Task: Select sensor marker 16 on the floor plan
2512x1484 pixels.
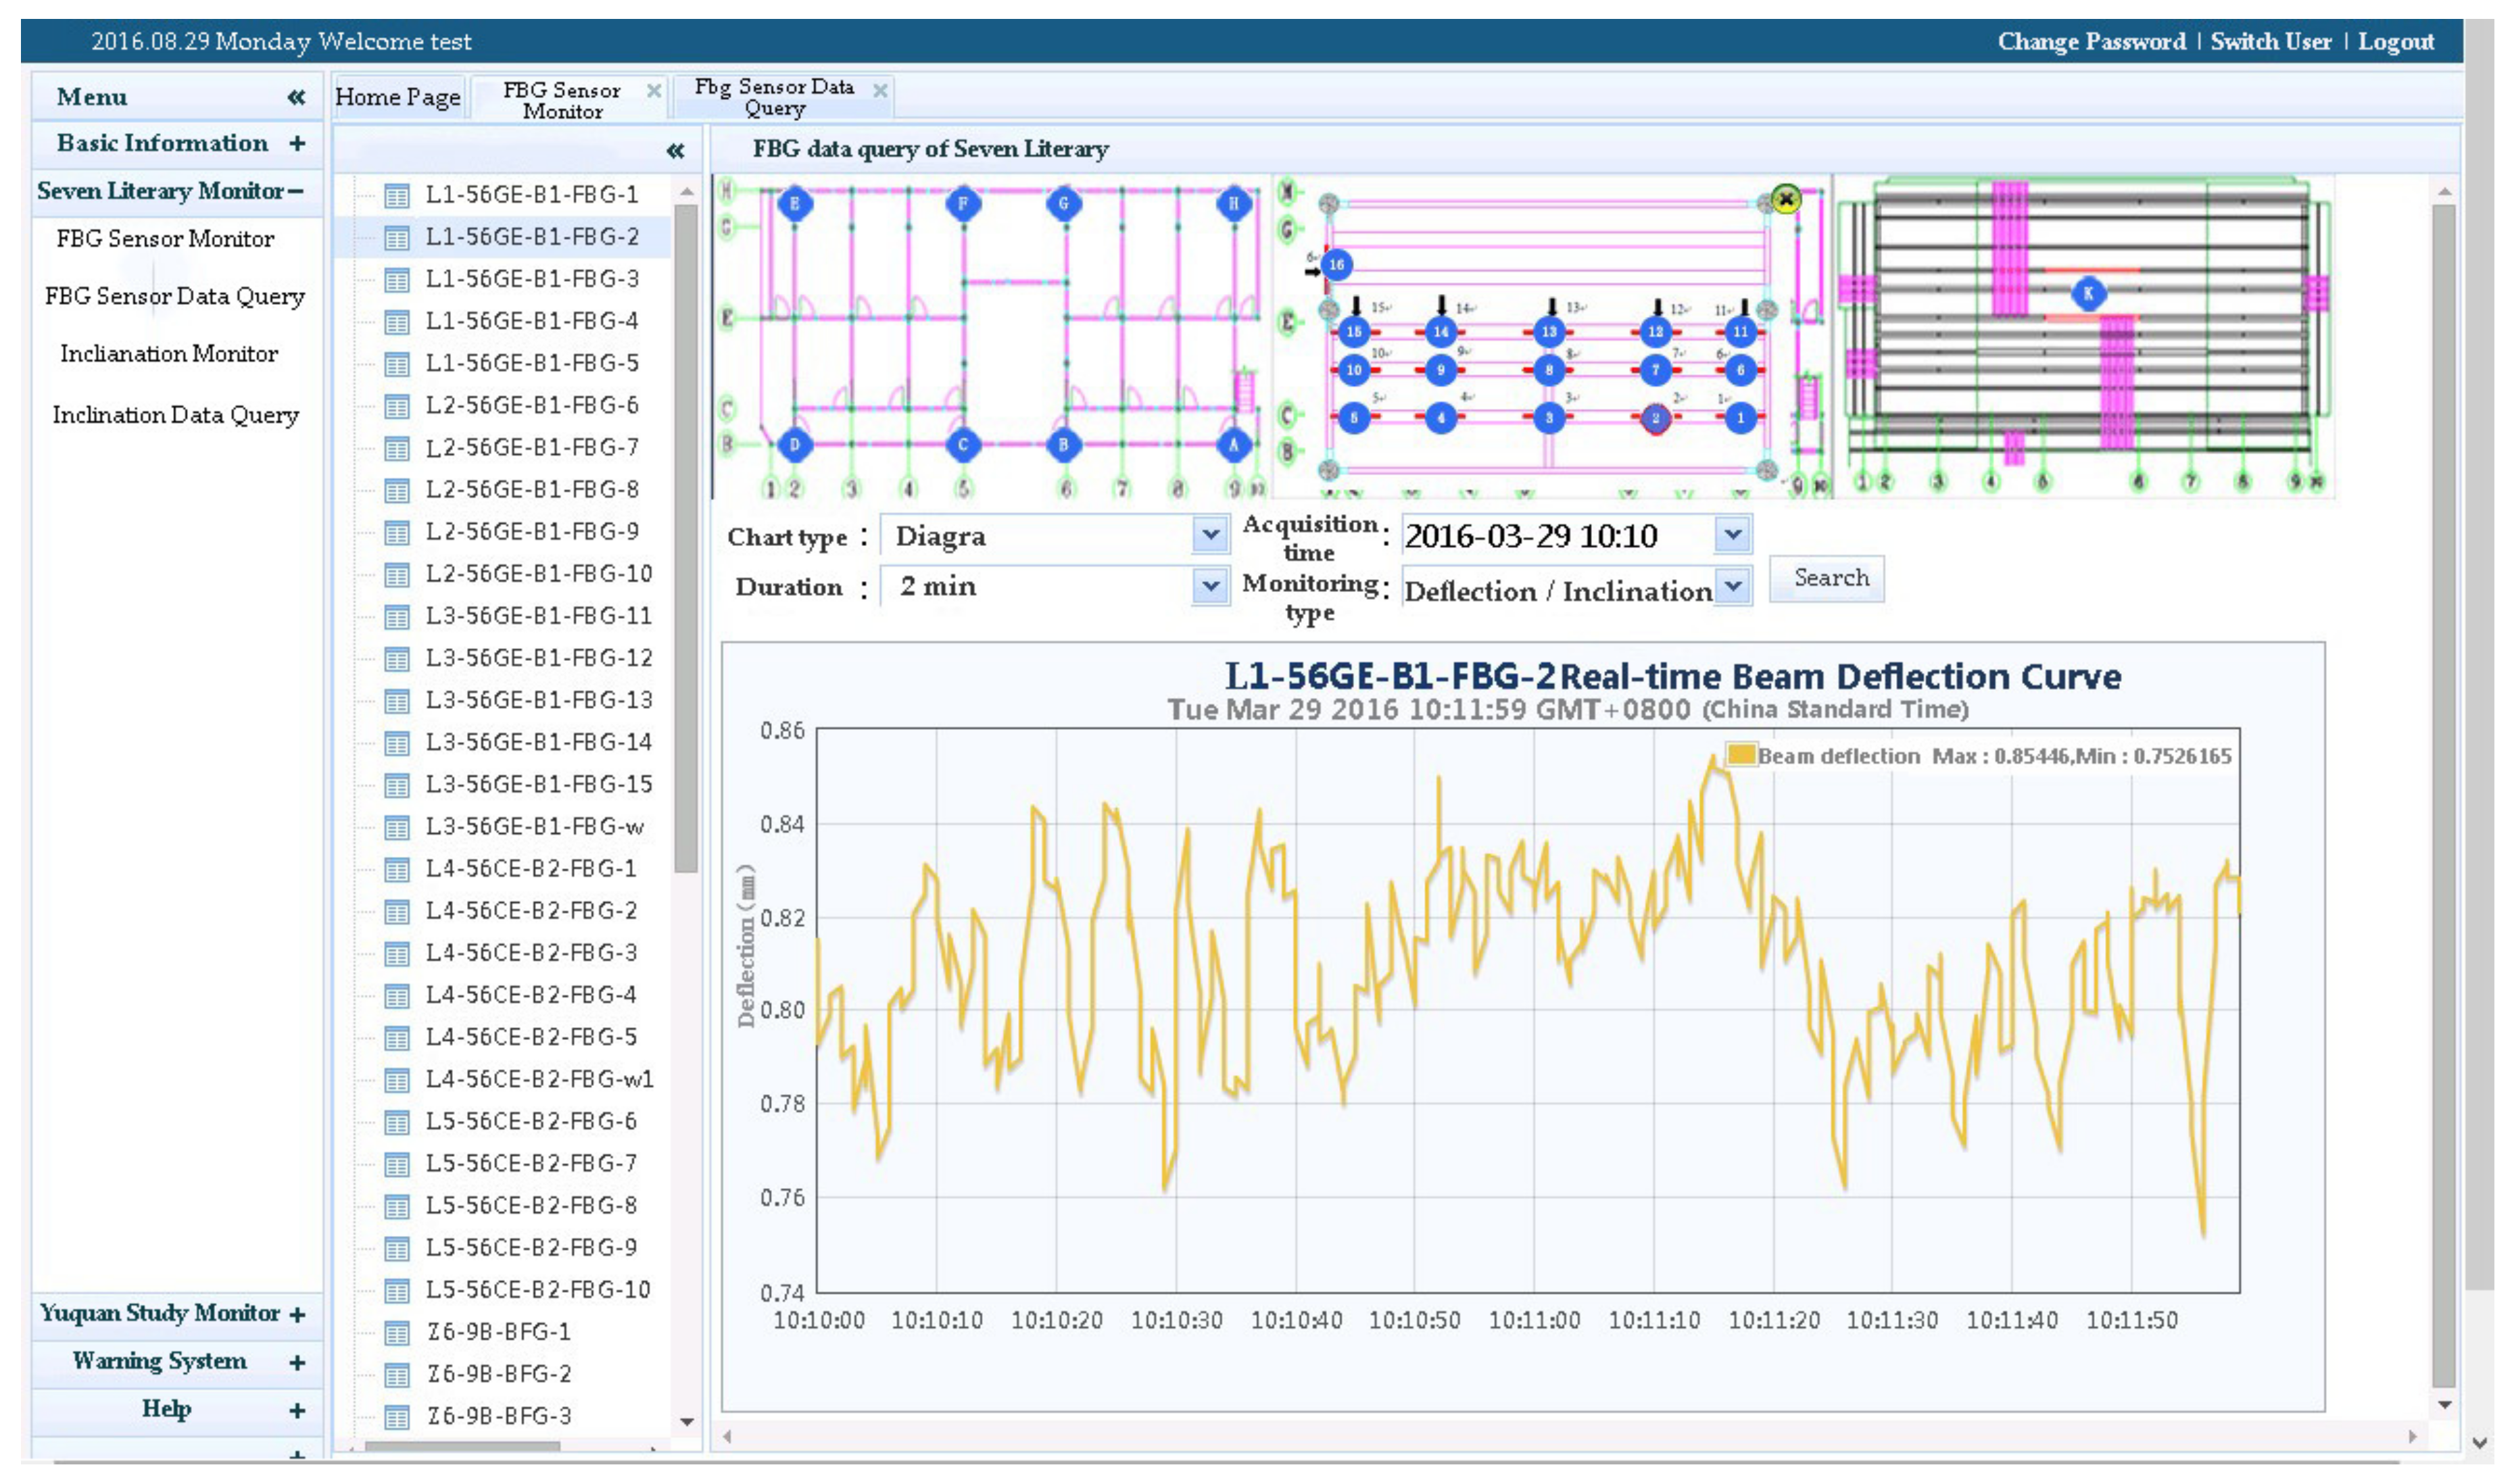Action: pyautogui.click(x=1336, y=265)
